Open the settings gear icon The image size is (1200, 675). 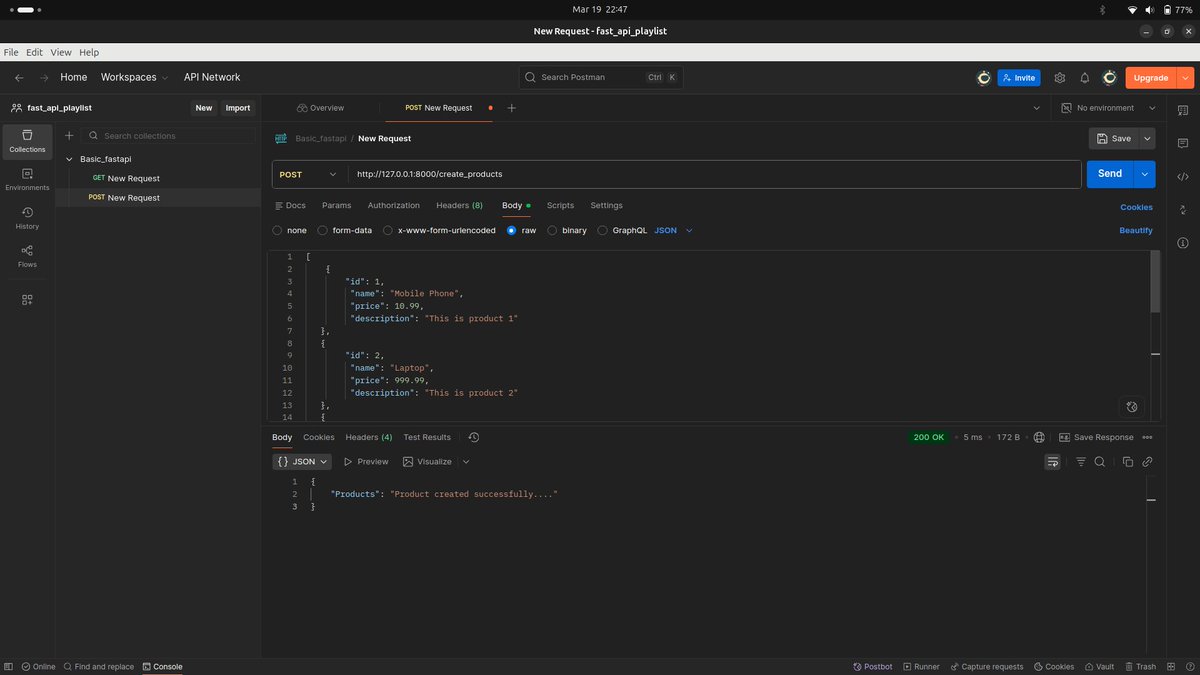pos(1059,77)
